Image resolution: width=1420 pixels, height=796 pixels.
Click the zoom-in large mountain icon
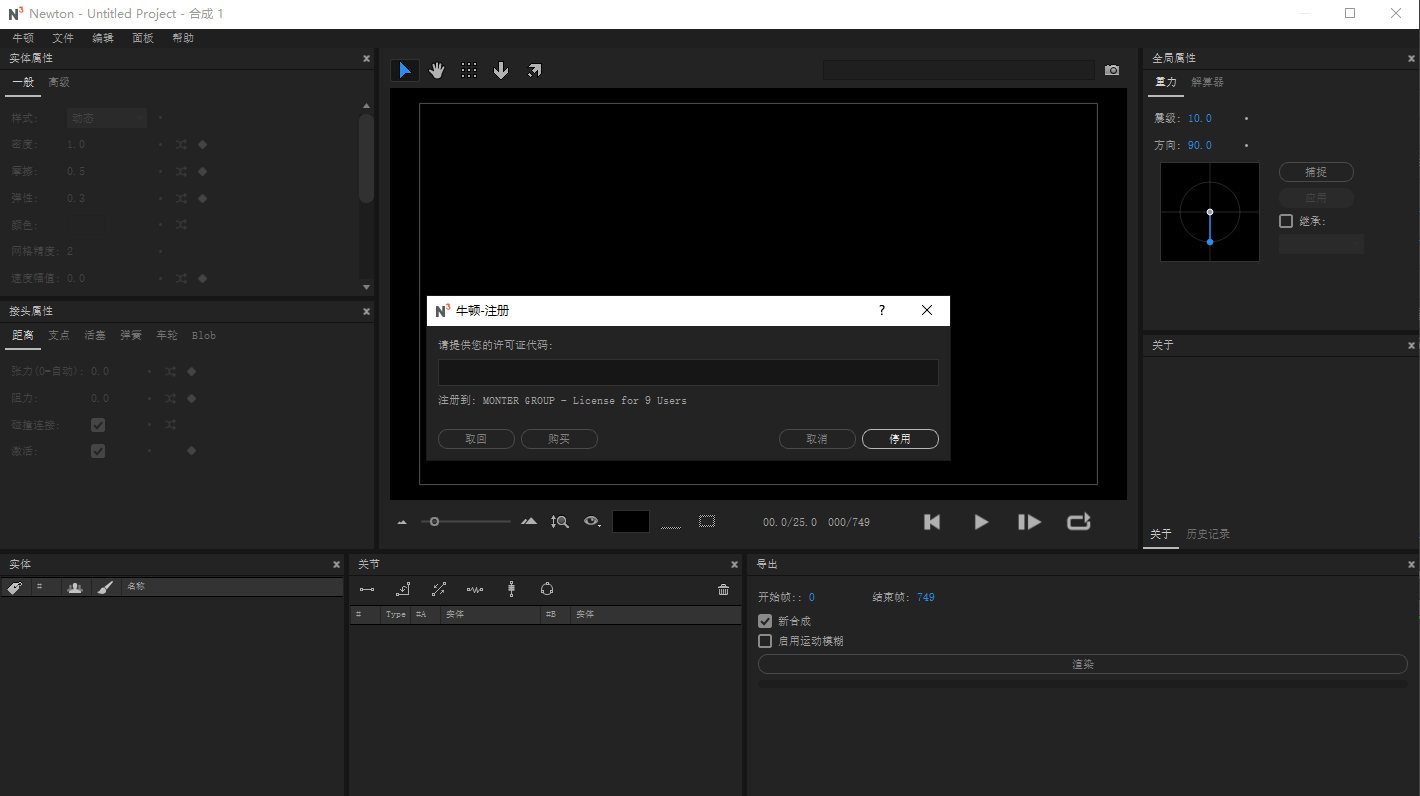tap(530, 521)
